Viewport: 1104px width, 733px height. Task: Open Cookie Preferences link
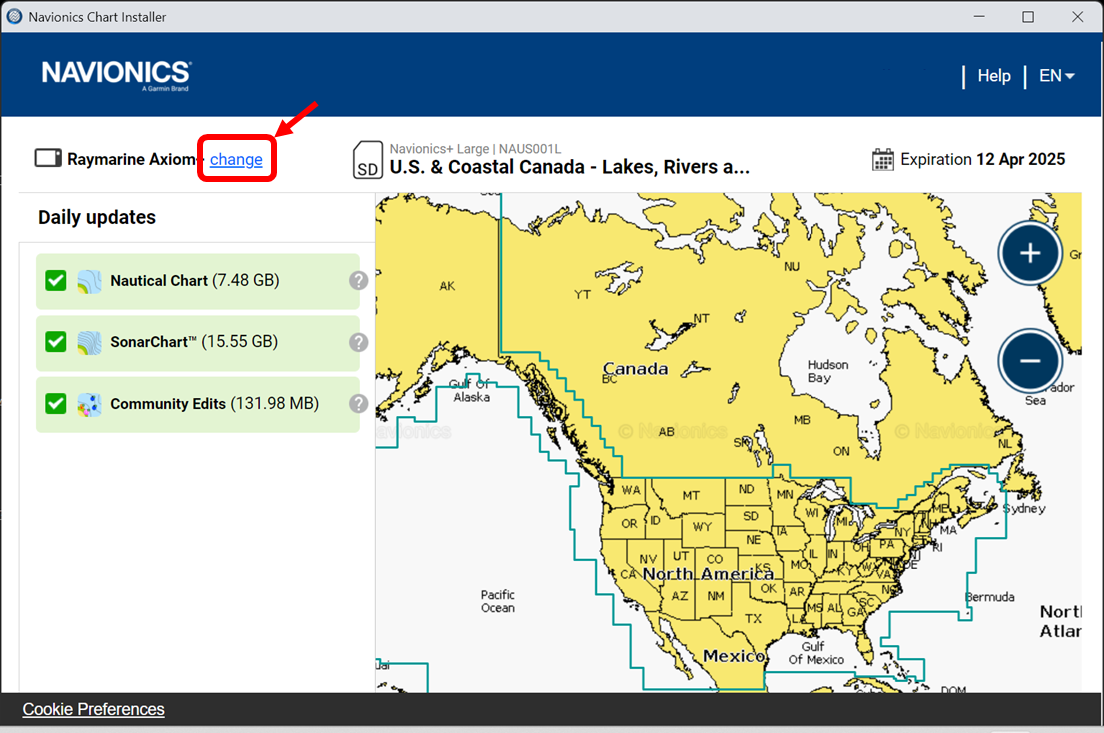[x=93, y=709]
